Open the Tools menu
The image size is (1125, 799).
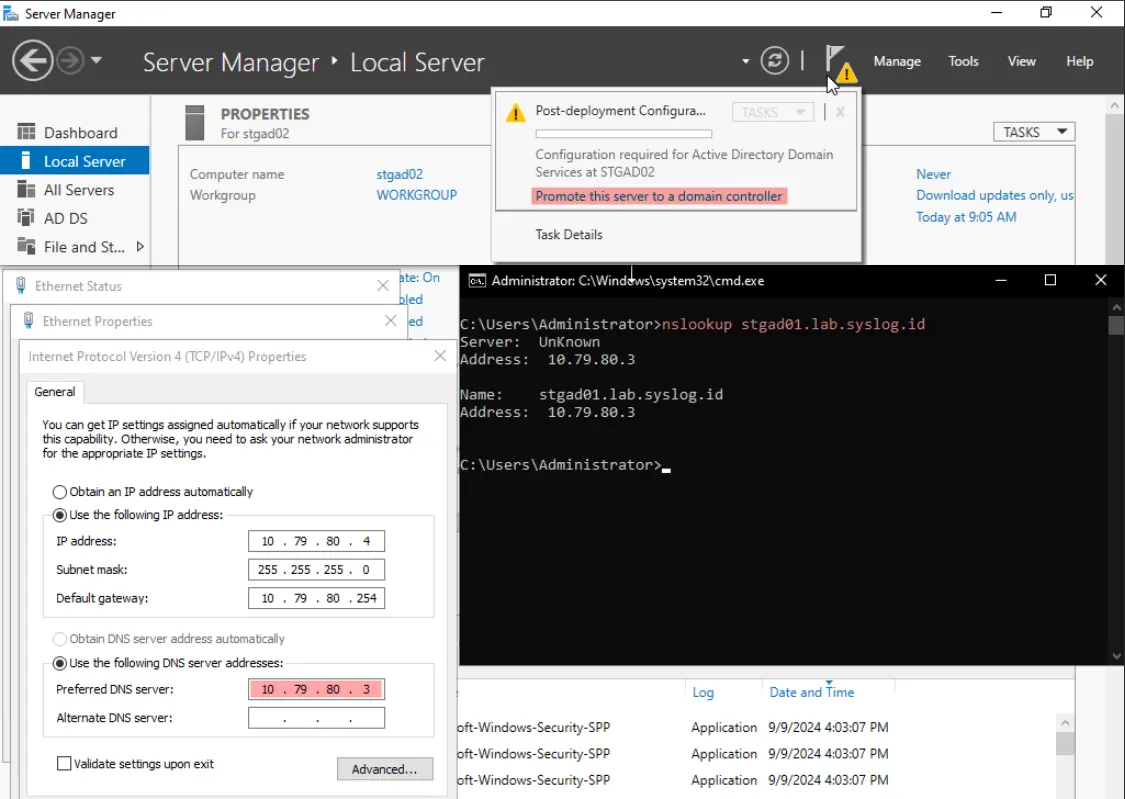tap(963, 62)
